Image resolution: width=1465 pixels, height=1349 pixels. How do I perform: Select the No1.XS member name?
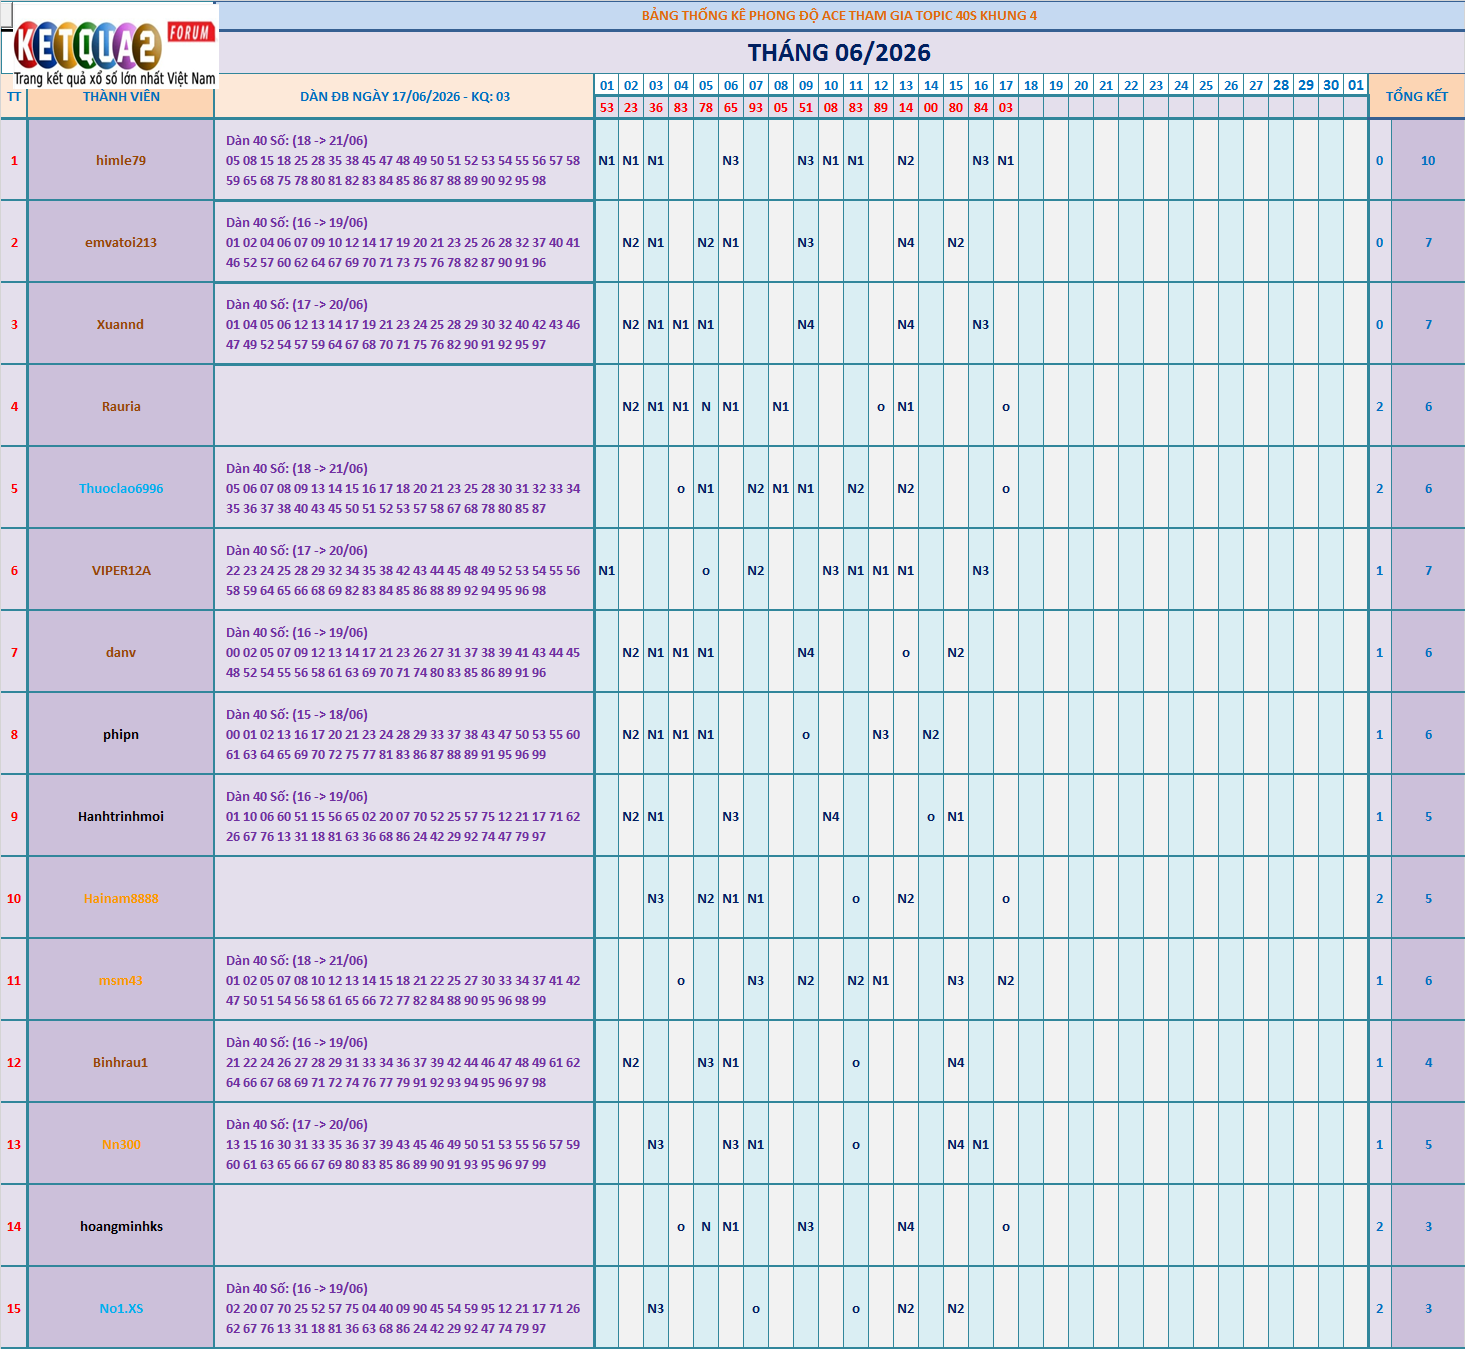[x=121, y=1308]
